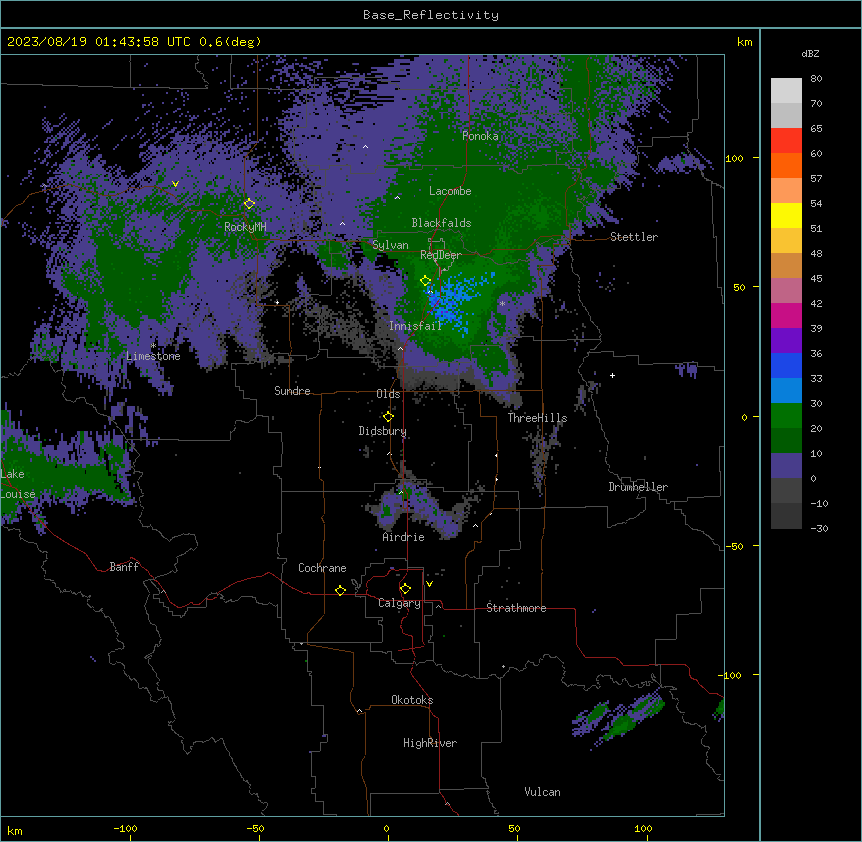Click the blue high-reflectivity core near Innisfail

point(455,304)
